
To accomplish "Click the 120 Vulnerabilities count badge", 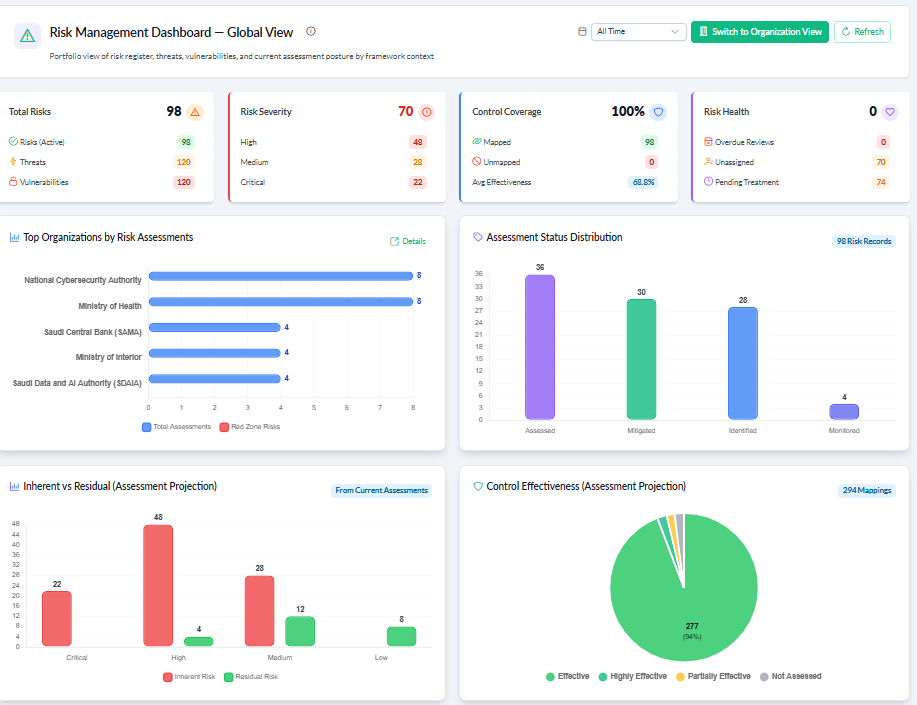I will 184,182.
